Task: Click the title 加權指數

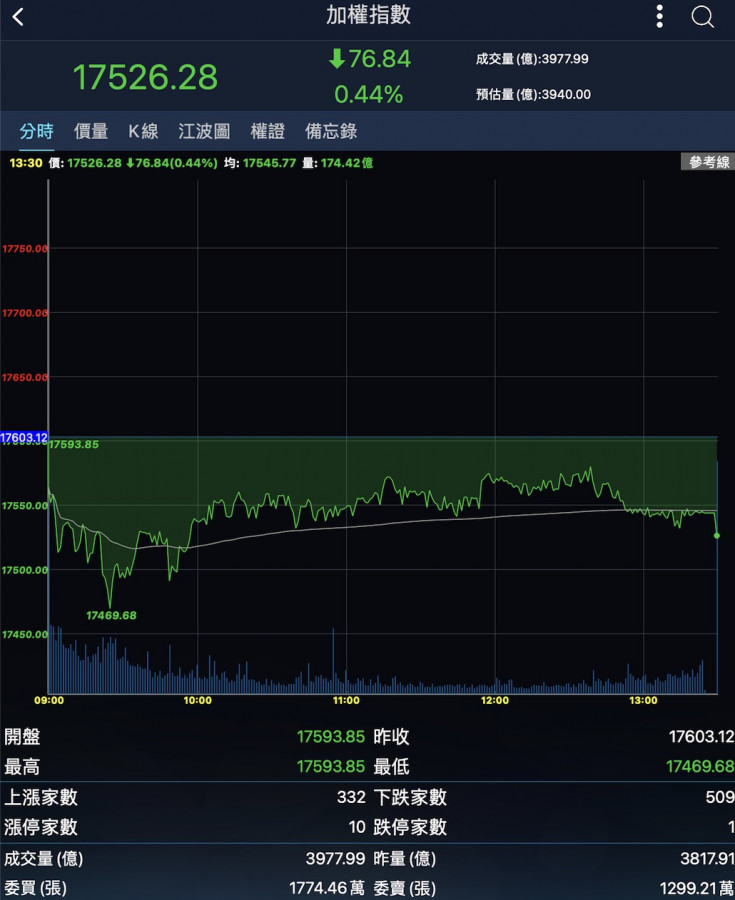Action: coord(368,15)
